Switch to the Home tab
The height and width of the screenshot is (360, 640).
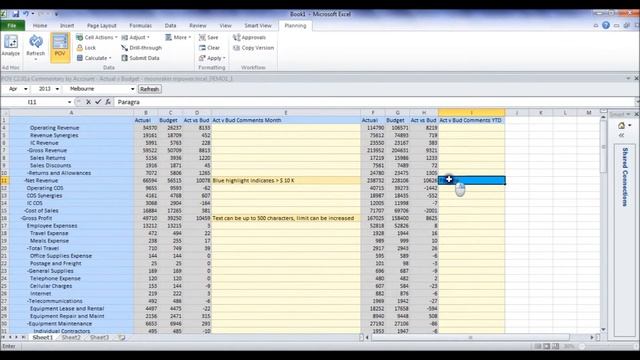(40, 26)
